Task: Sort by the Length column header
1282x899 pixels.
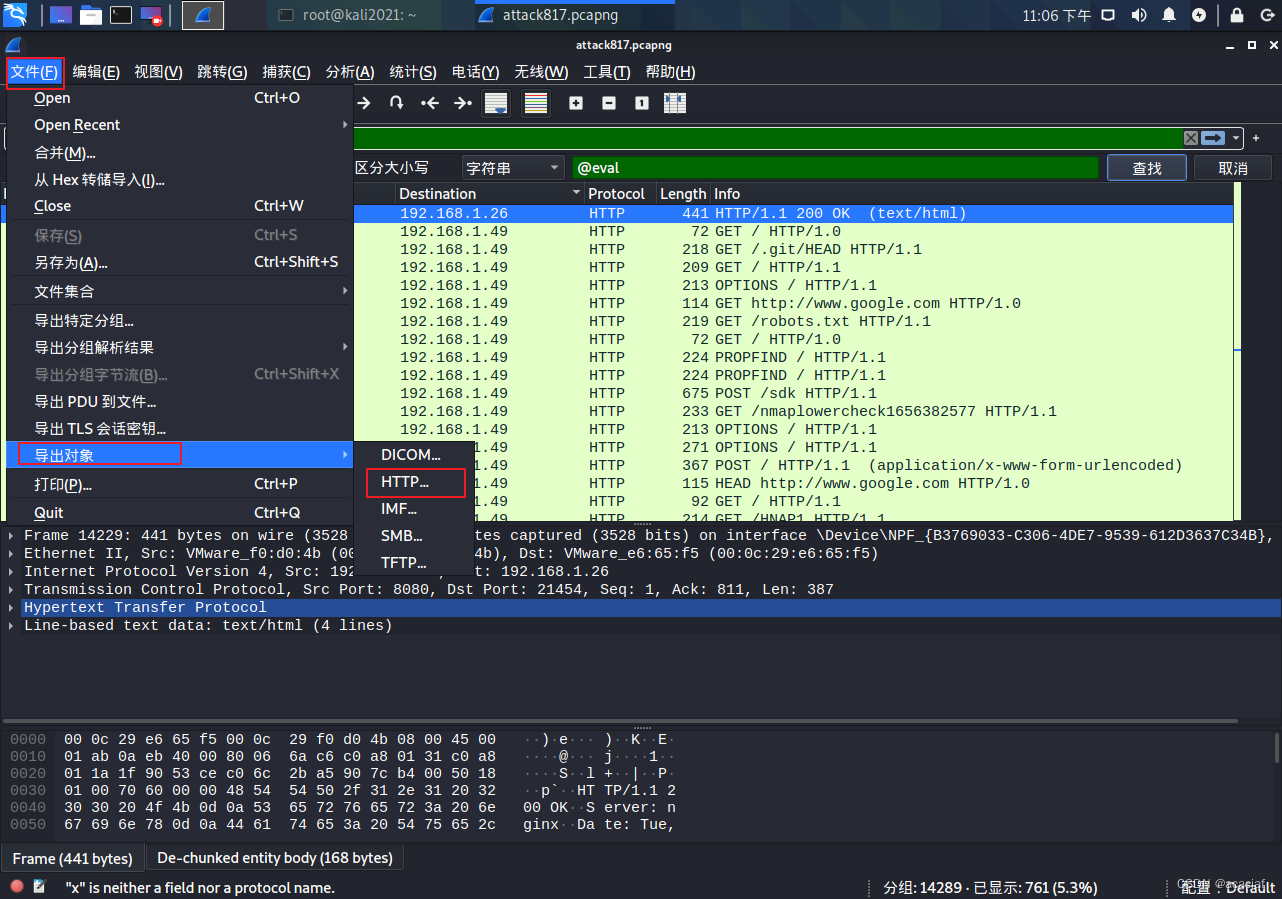Action: 683,194
